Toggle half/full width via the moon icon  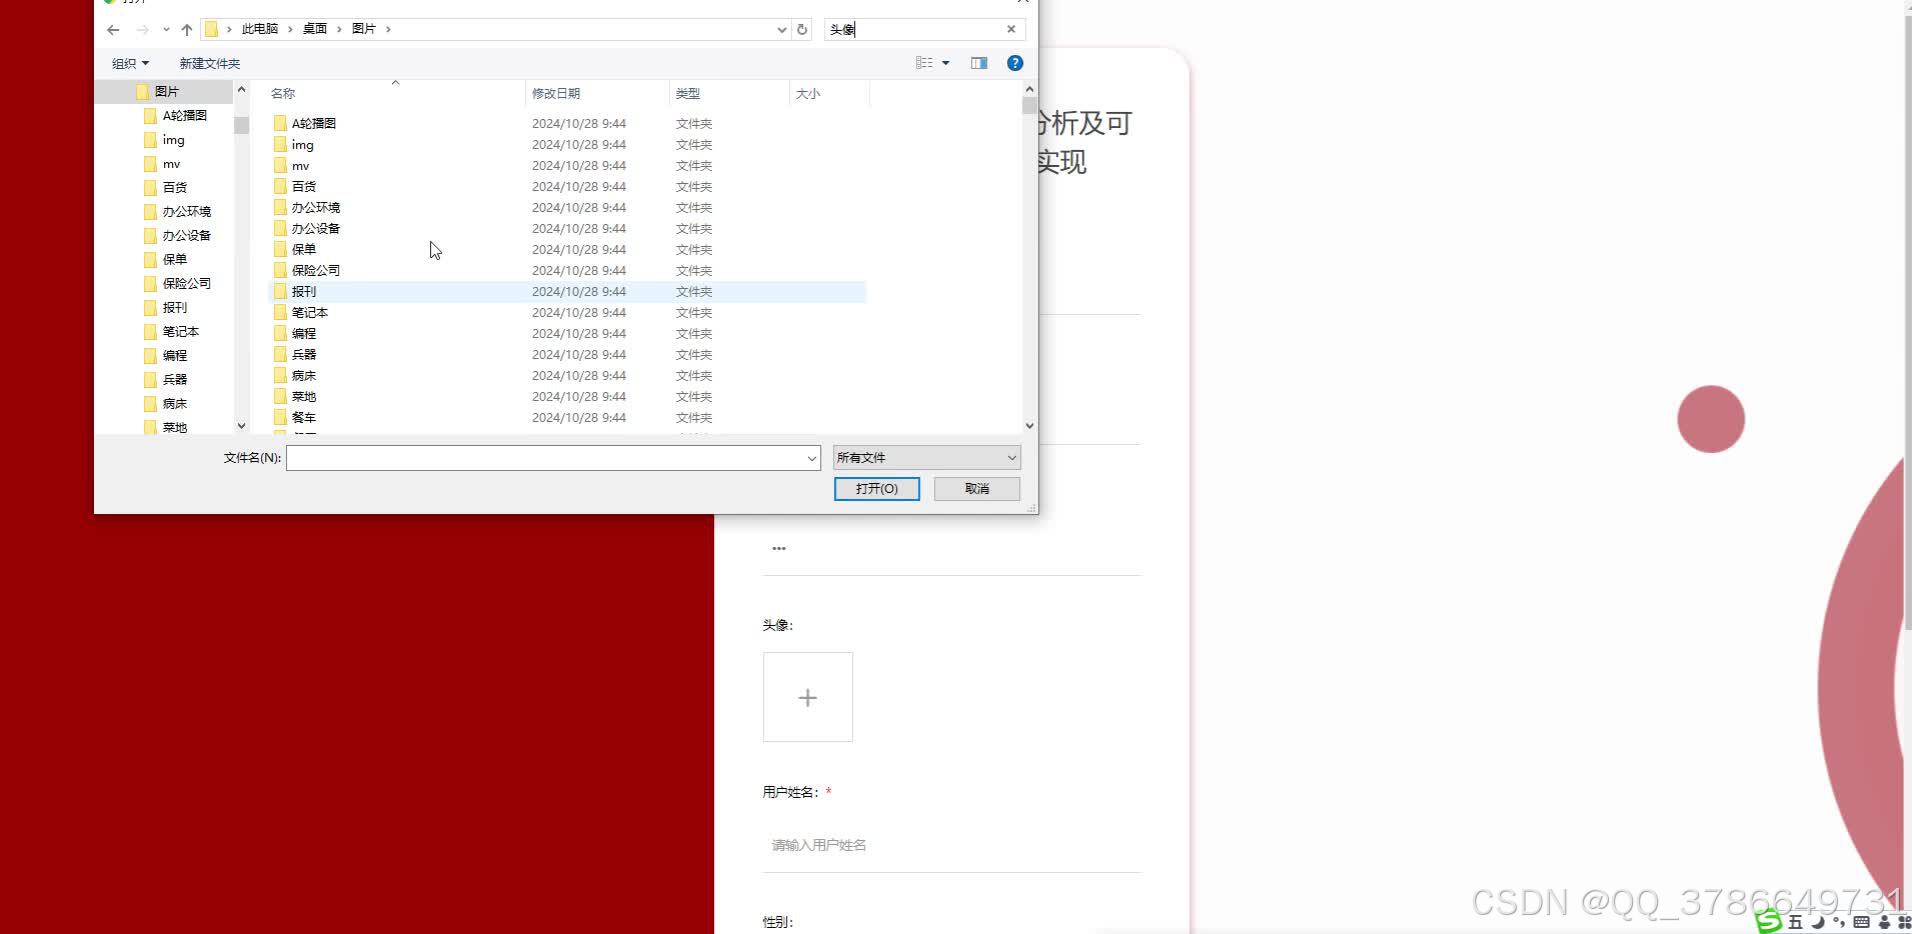[x=1817, y=922]
